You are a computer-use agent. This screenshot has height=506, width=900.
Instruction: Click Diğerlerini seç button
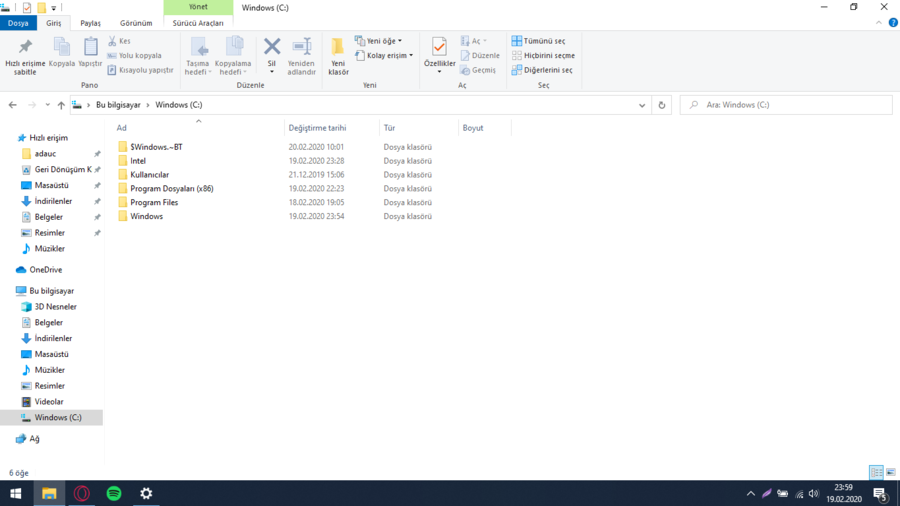544,70
